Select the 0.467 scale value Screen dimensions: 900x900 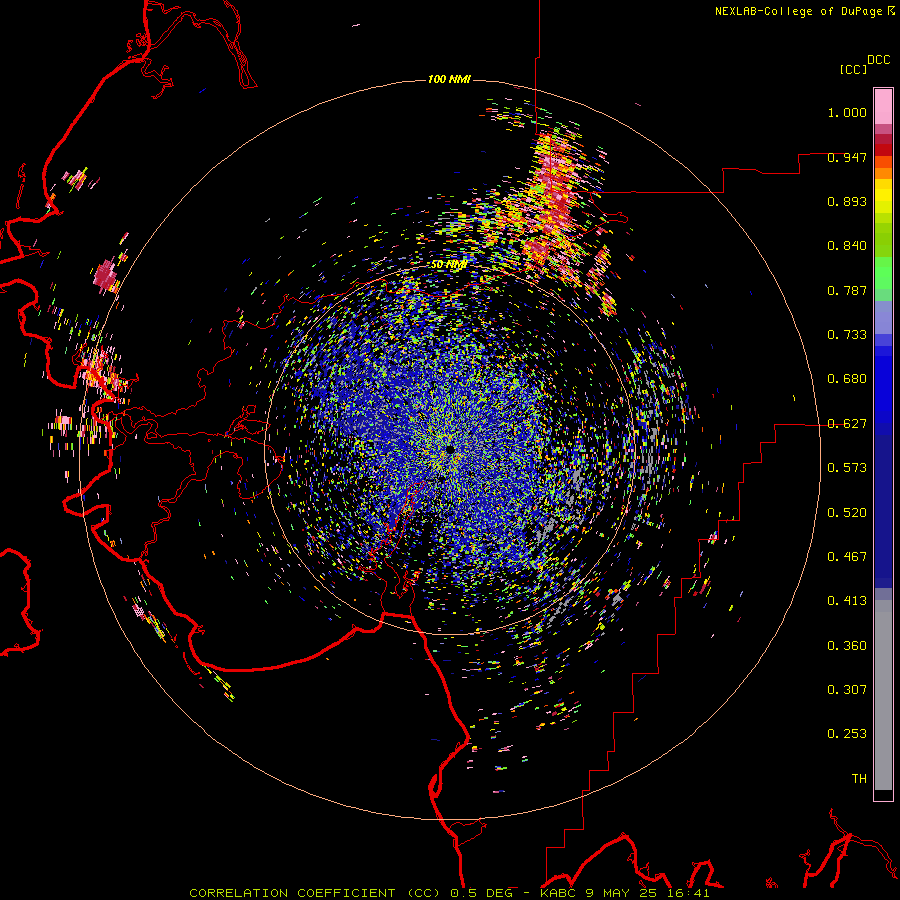(847, 557)
